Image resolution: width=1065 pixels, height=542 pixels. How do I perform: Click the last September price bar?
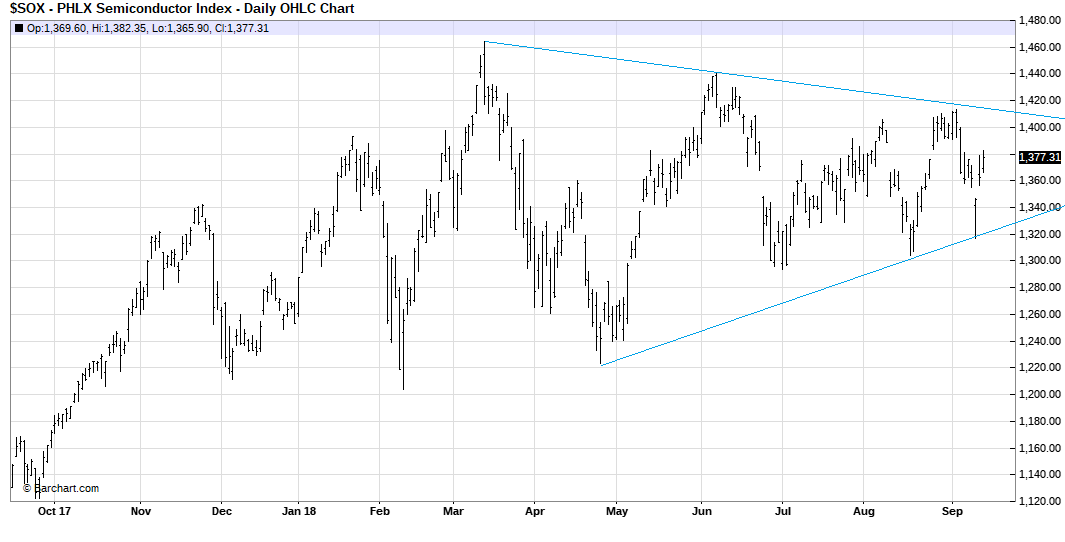[x=983, y=162]
